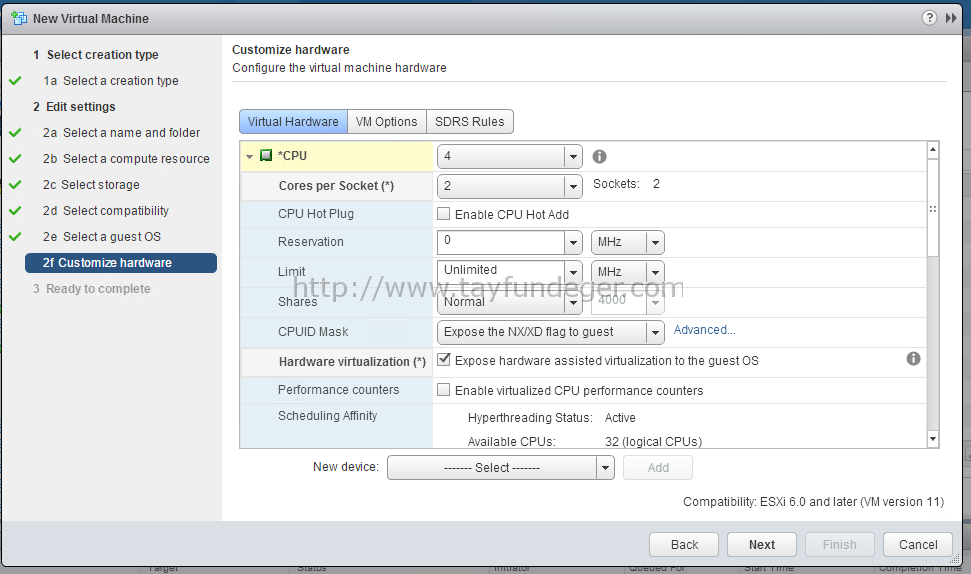
Task: Click the Sockets value text
Action: (x=656, y=184)
